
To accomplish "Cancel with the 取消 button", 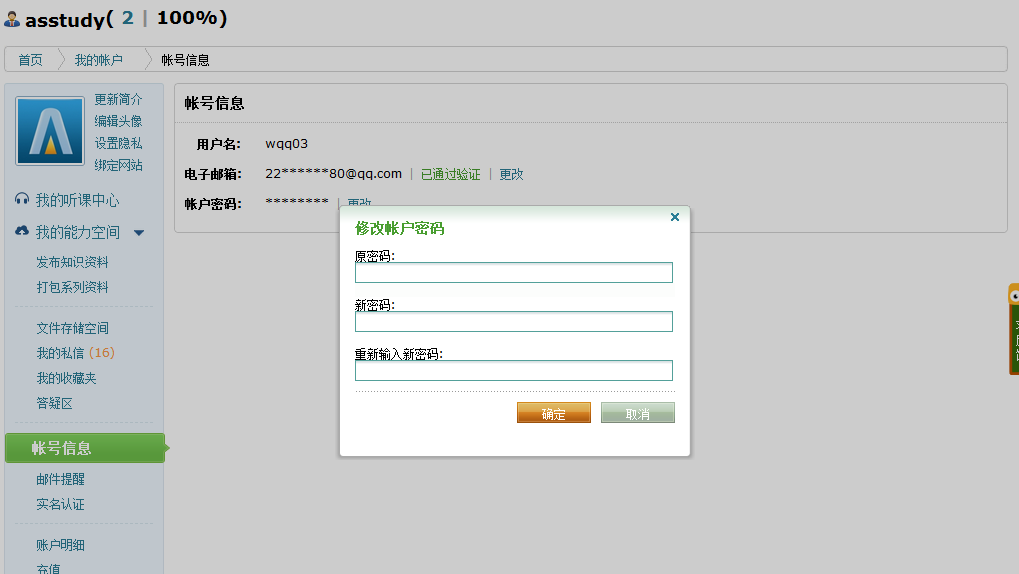I will coord(638,413).
